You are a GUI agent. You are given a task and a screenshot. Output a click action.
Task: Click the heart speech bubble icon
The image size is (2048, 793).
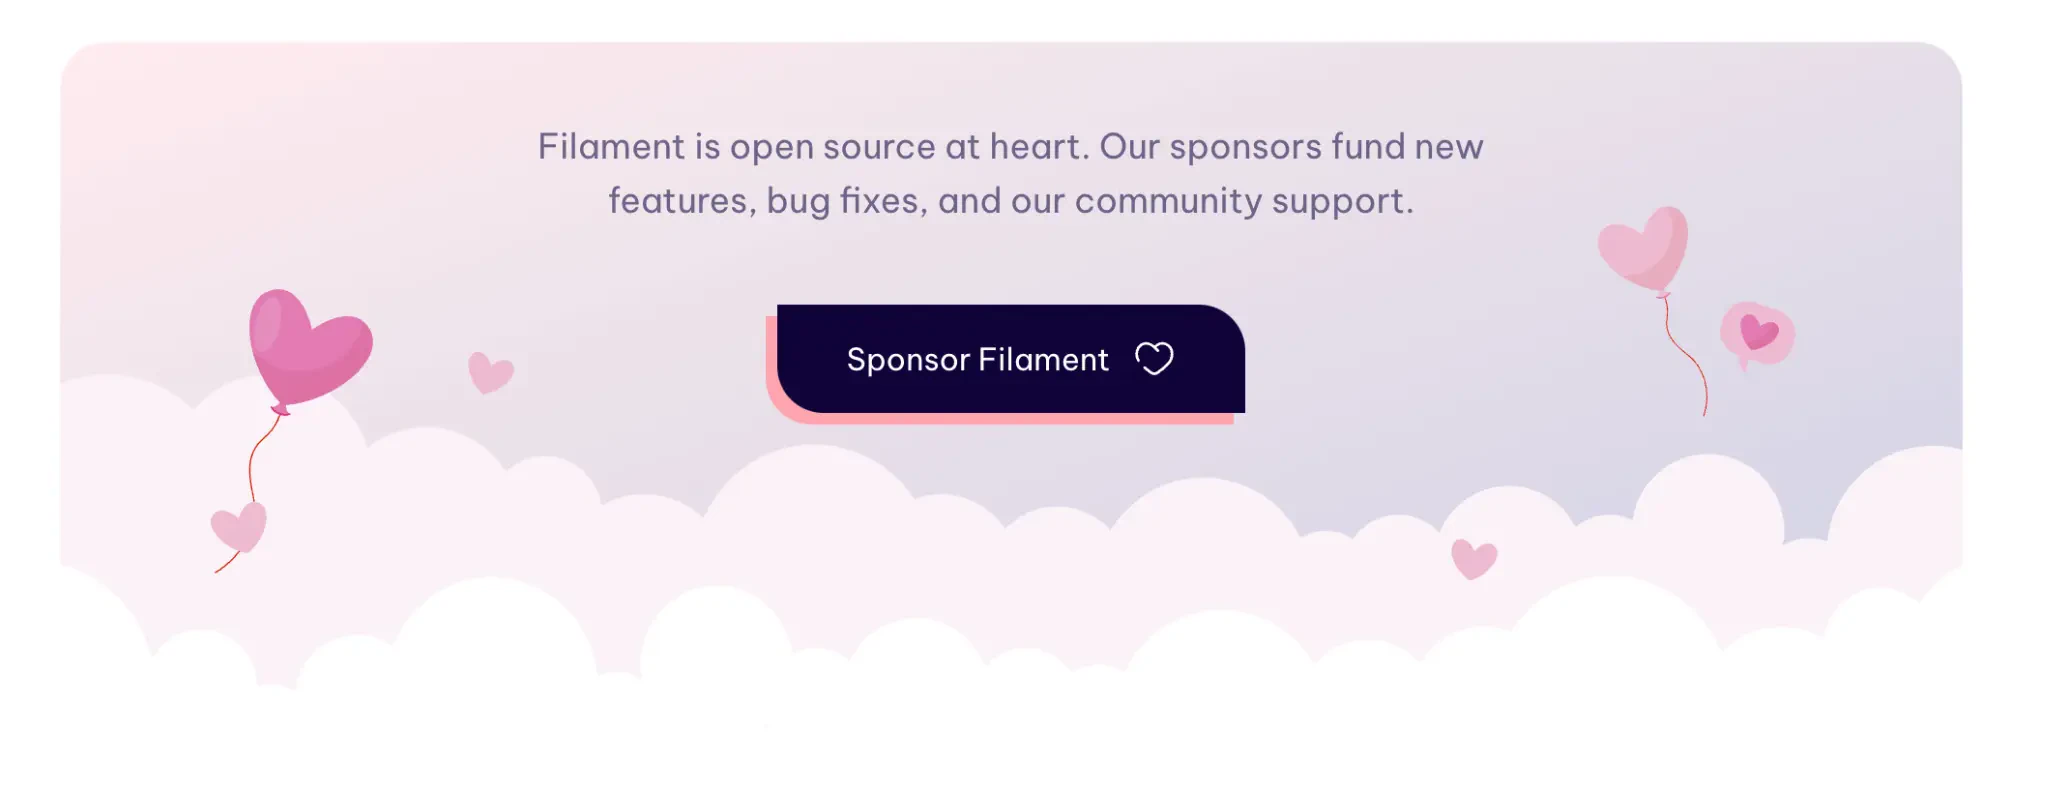pyautogui.click(x=1757, y=333)
